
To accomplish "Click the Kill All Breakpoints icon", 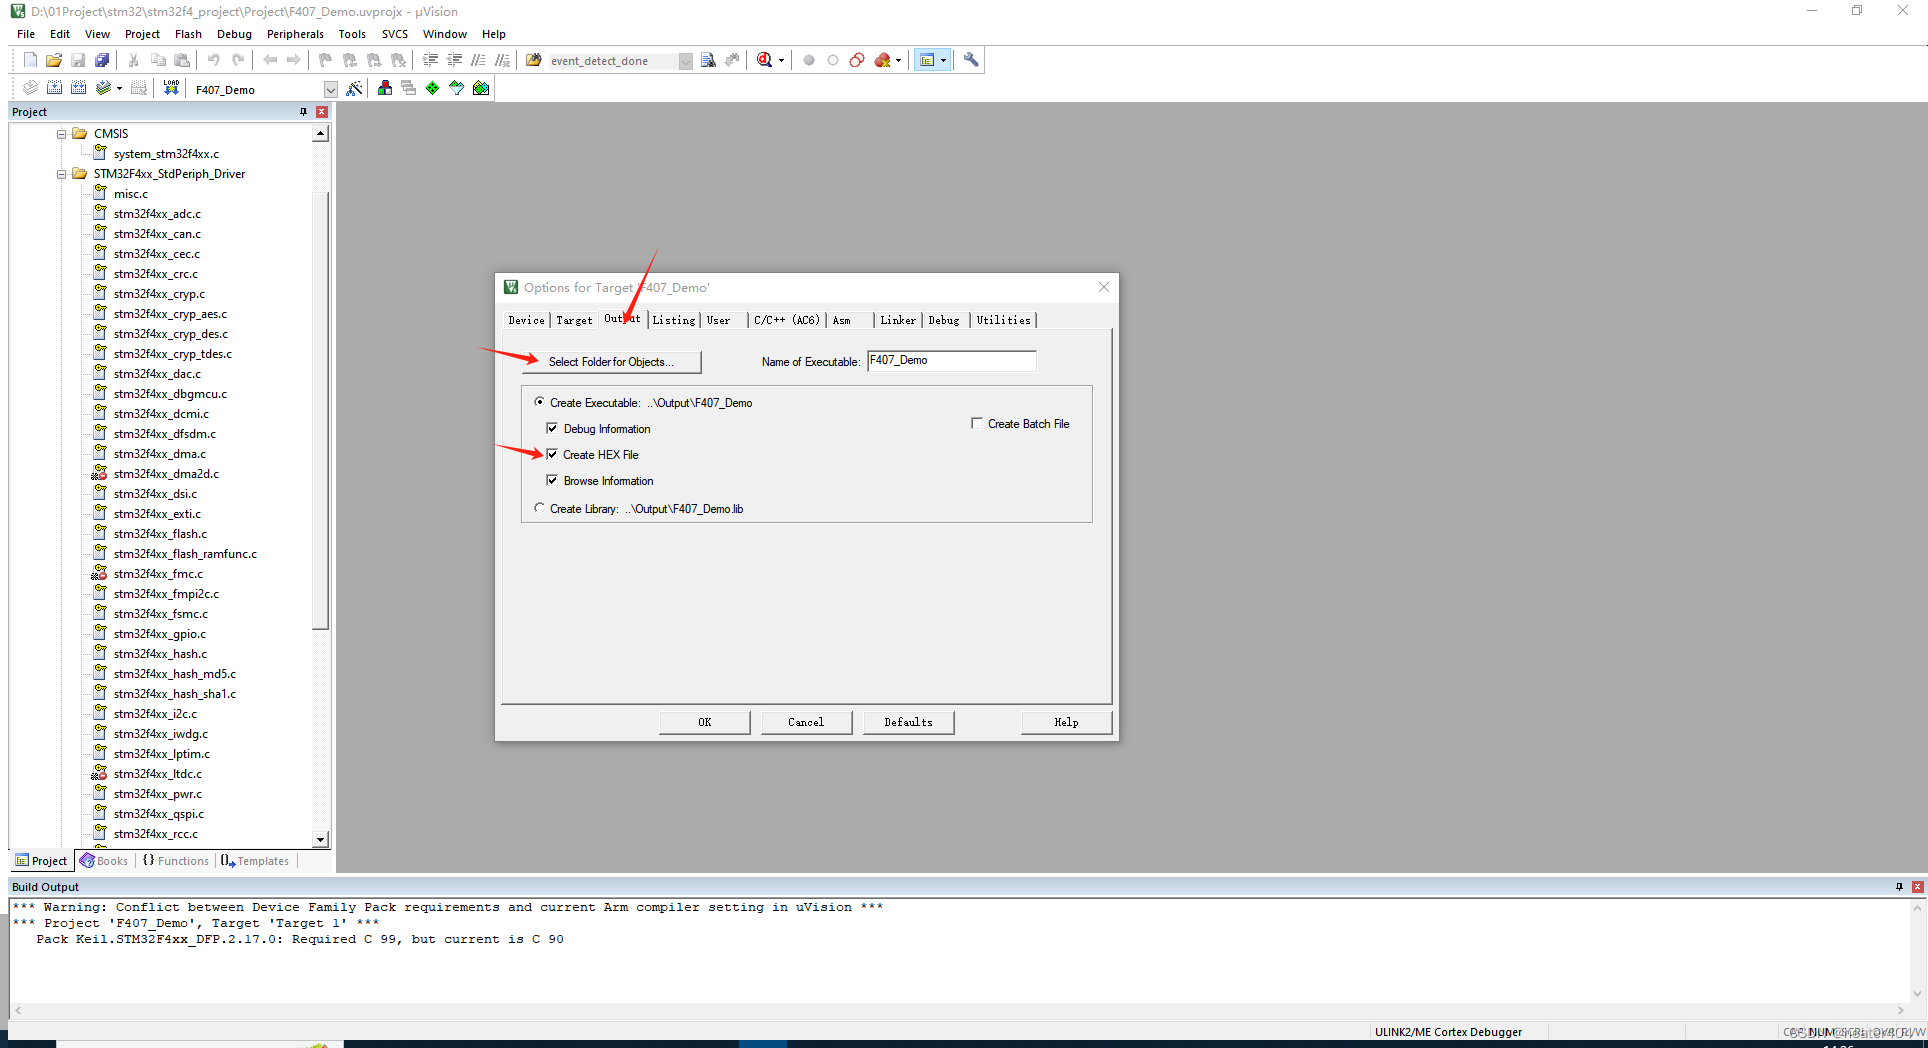I will coord(882,60).
